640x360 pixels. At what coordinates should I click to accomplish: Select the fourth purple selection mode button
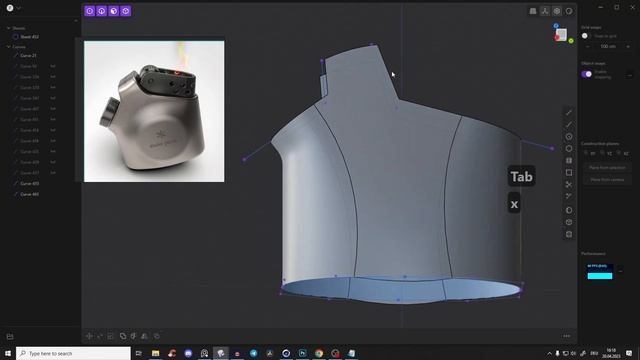click(126, 11)
